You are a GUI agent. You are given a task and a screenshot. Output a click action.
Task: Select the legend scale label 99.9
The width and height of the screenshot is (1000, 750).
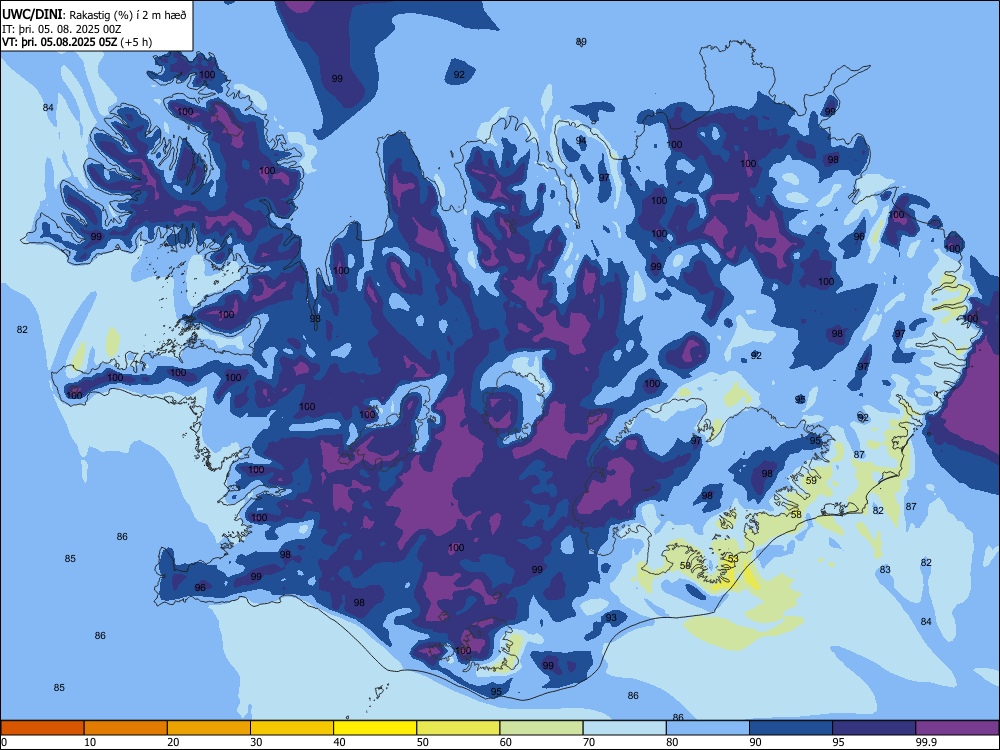point(925,742)
